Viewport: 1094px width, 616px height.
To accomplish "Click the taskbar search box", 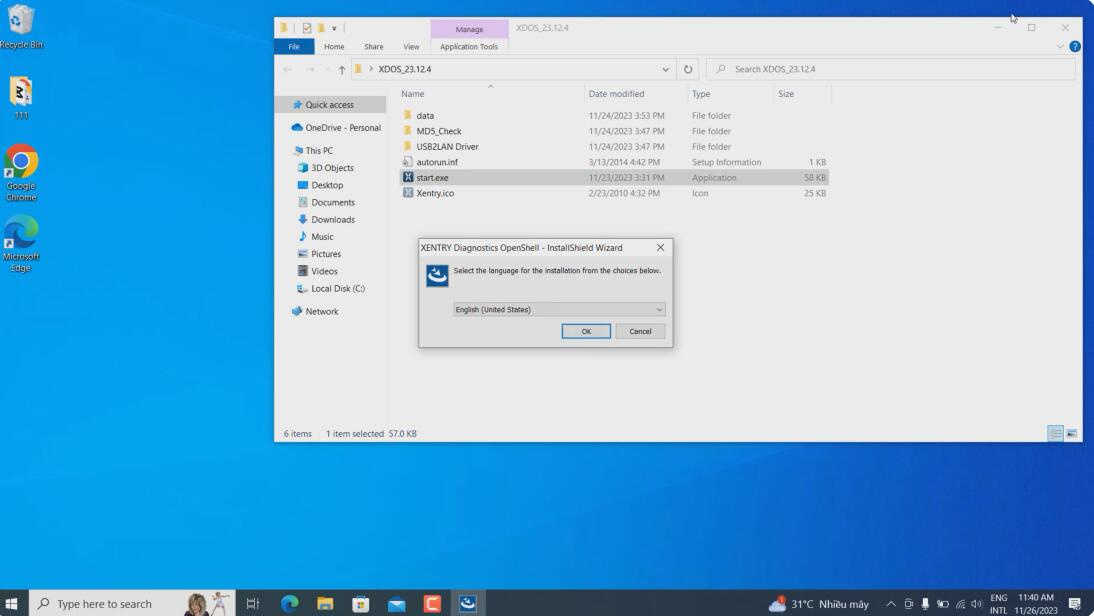I will pos(133,603).
